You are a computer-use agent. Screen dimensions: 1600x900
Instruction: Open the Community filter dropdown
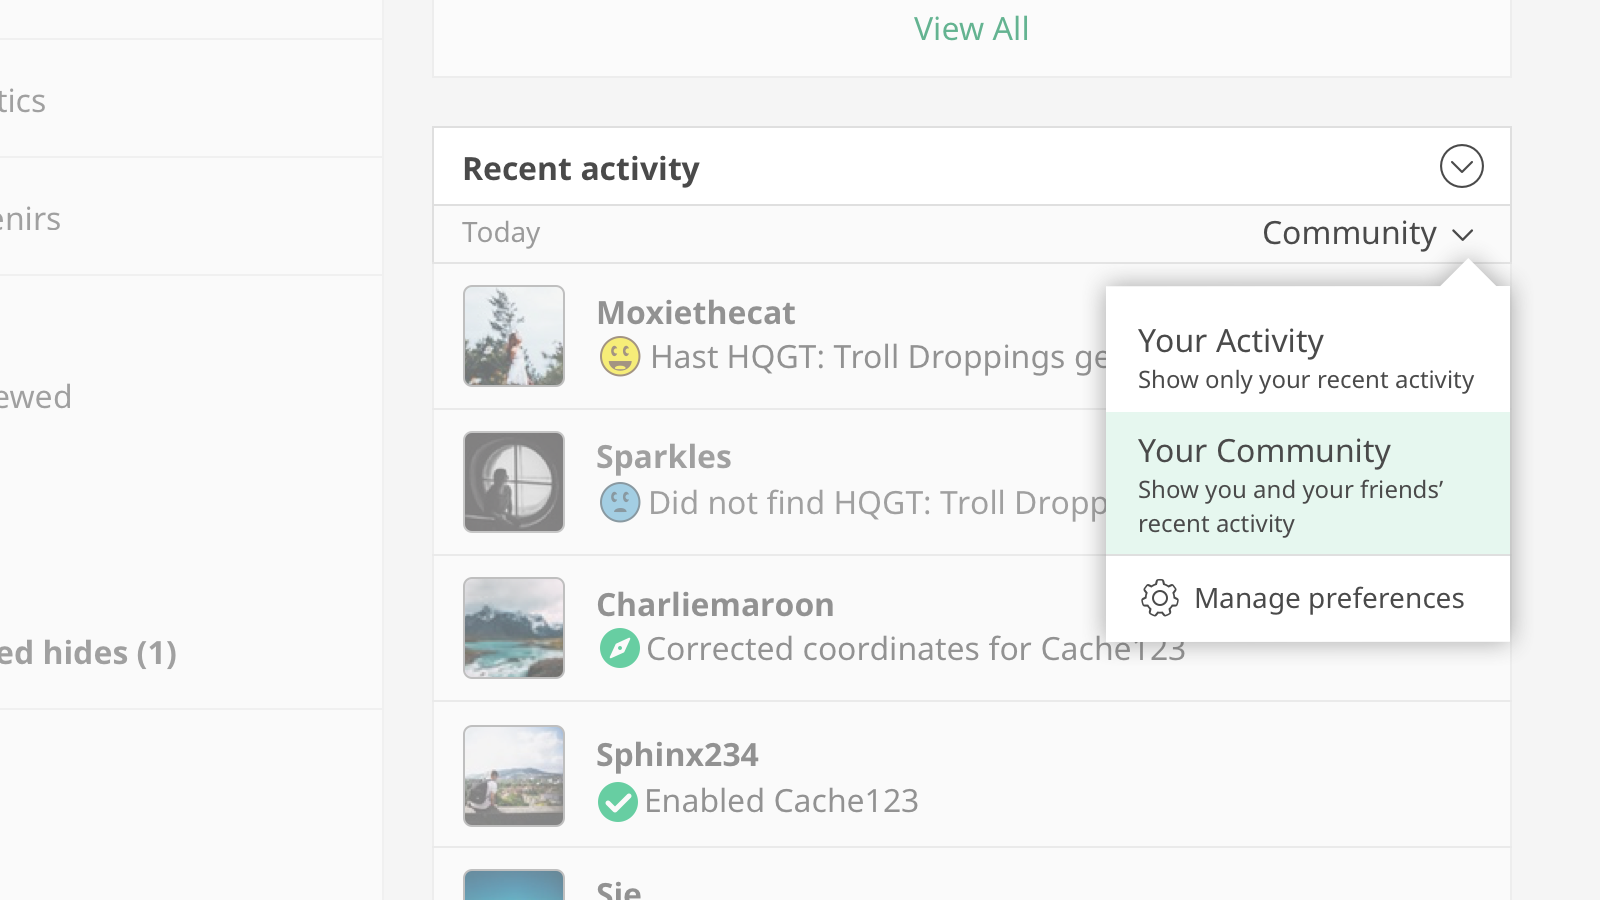pyautogui.click(x=1367, y=234)
